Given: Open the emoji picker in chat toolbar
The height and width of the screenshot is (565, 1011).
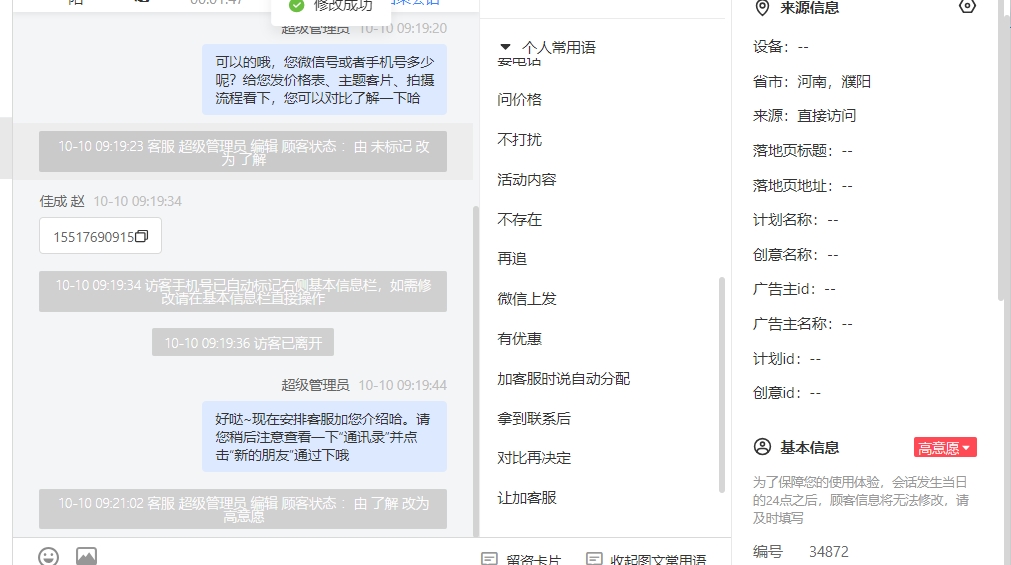Looking at the screenshot, I should tap(48, 556).
